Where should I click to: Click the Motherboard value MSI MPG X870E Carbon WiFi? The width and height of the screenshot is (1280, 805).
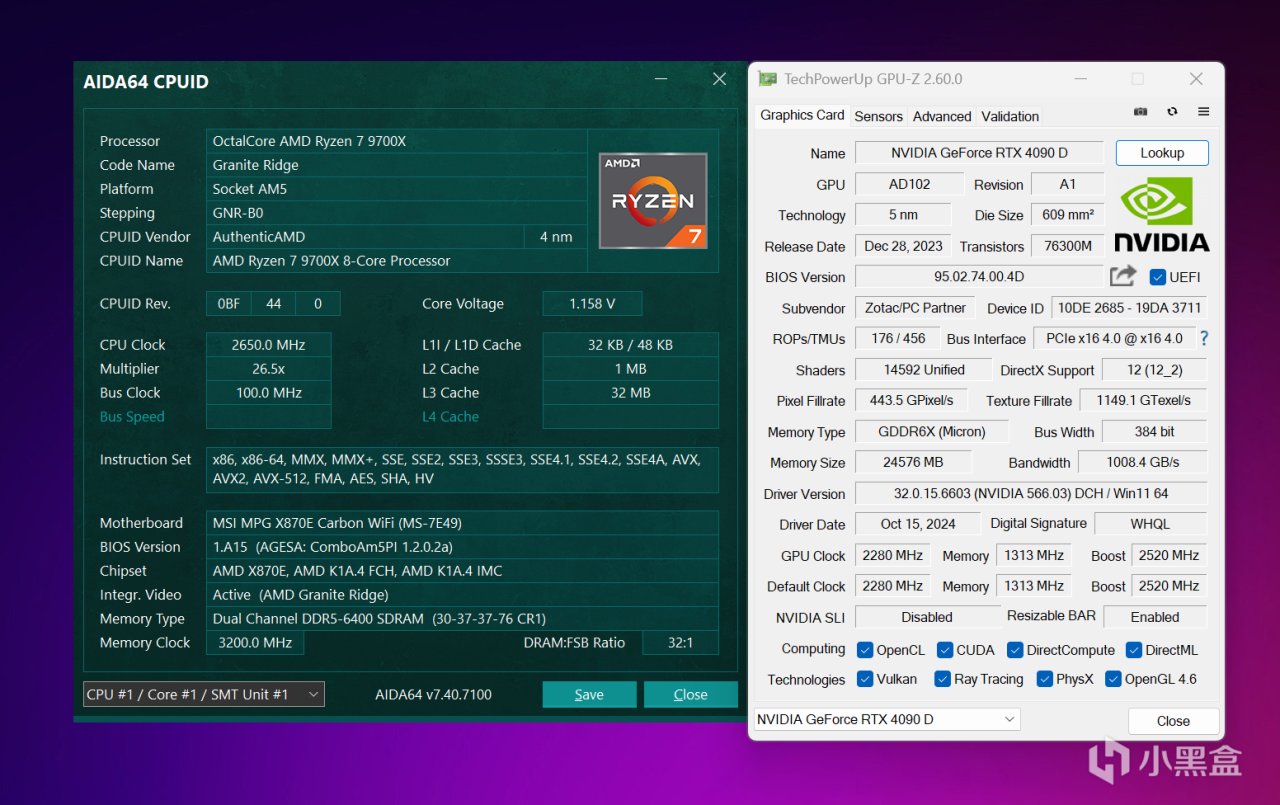tap(462, 523)
